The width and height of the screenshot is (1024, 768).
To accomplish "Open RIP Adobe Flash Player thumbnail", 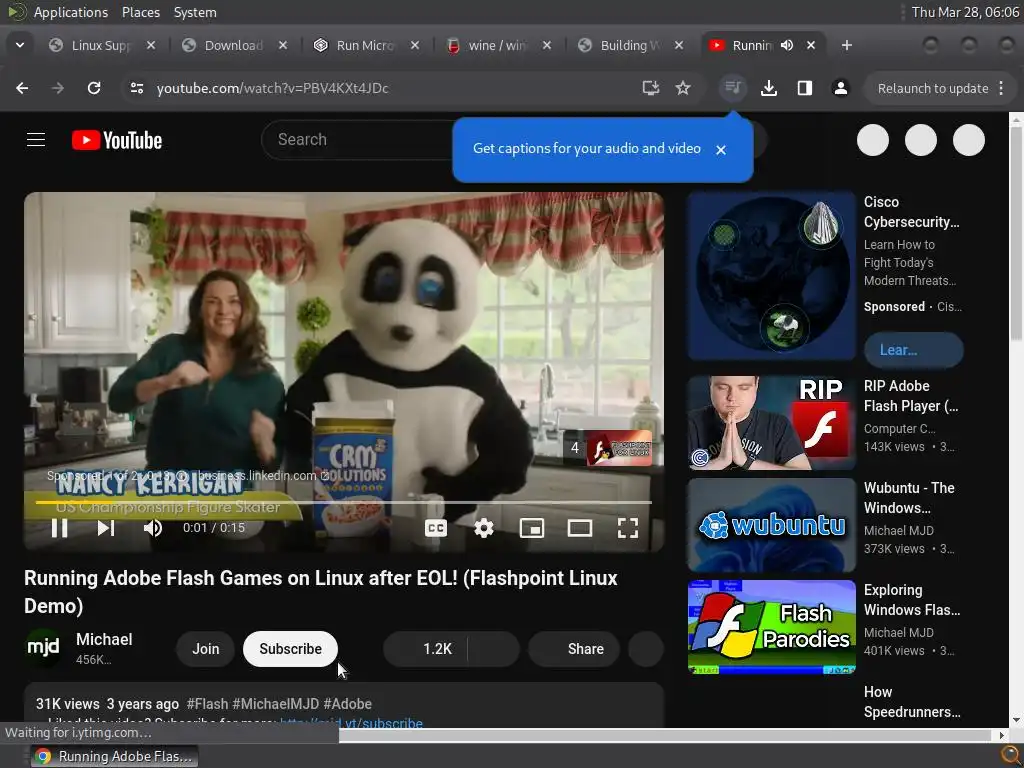I will [771, 423].
